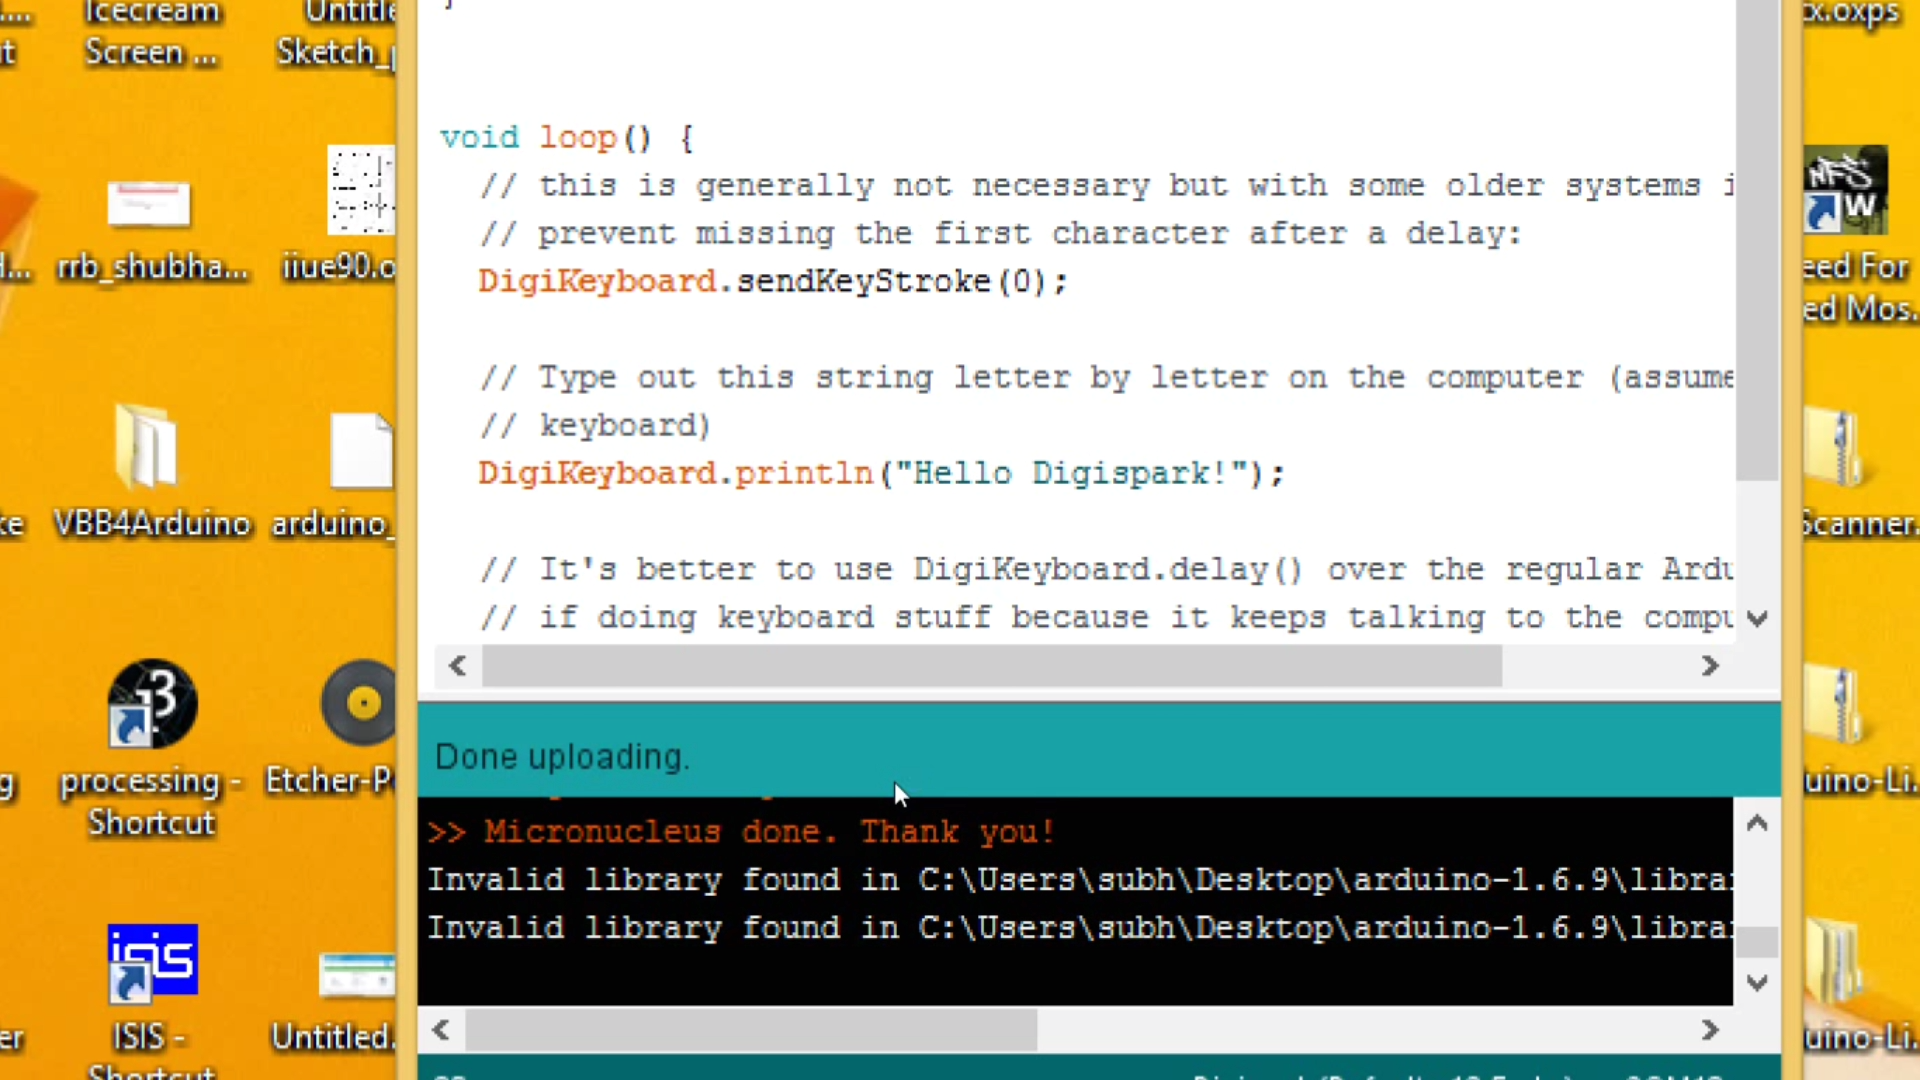Screen dimensions: 1920x1080
Task: Scroll right using the bottom scrollbar
Action: pos(1708,1030)
